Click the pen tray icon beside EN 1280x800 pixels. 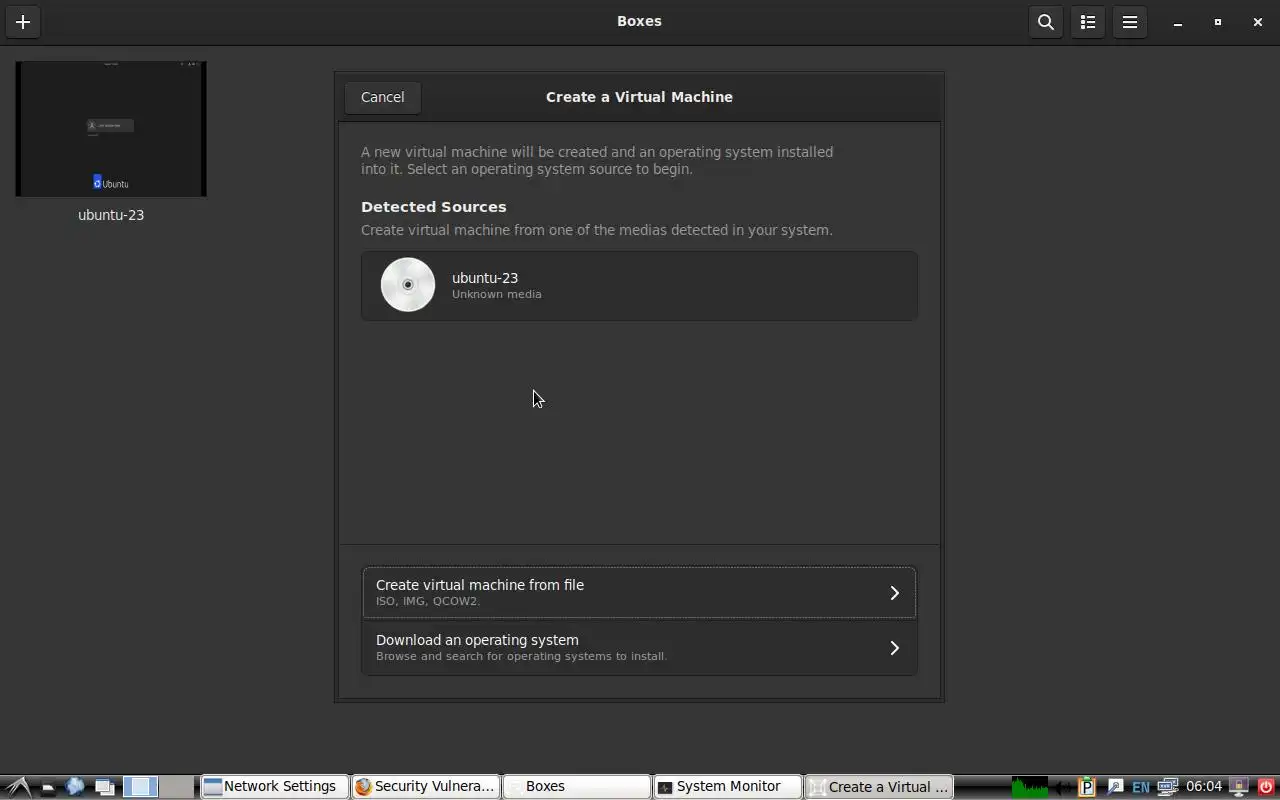click(x=1115, y=787)
